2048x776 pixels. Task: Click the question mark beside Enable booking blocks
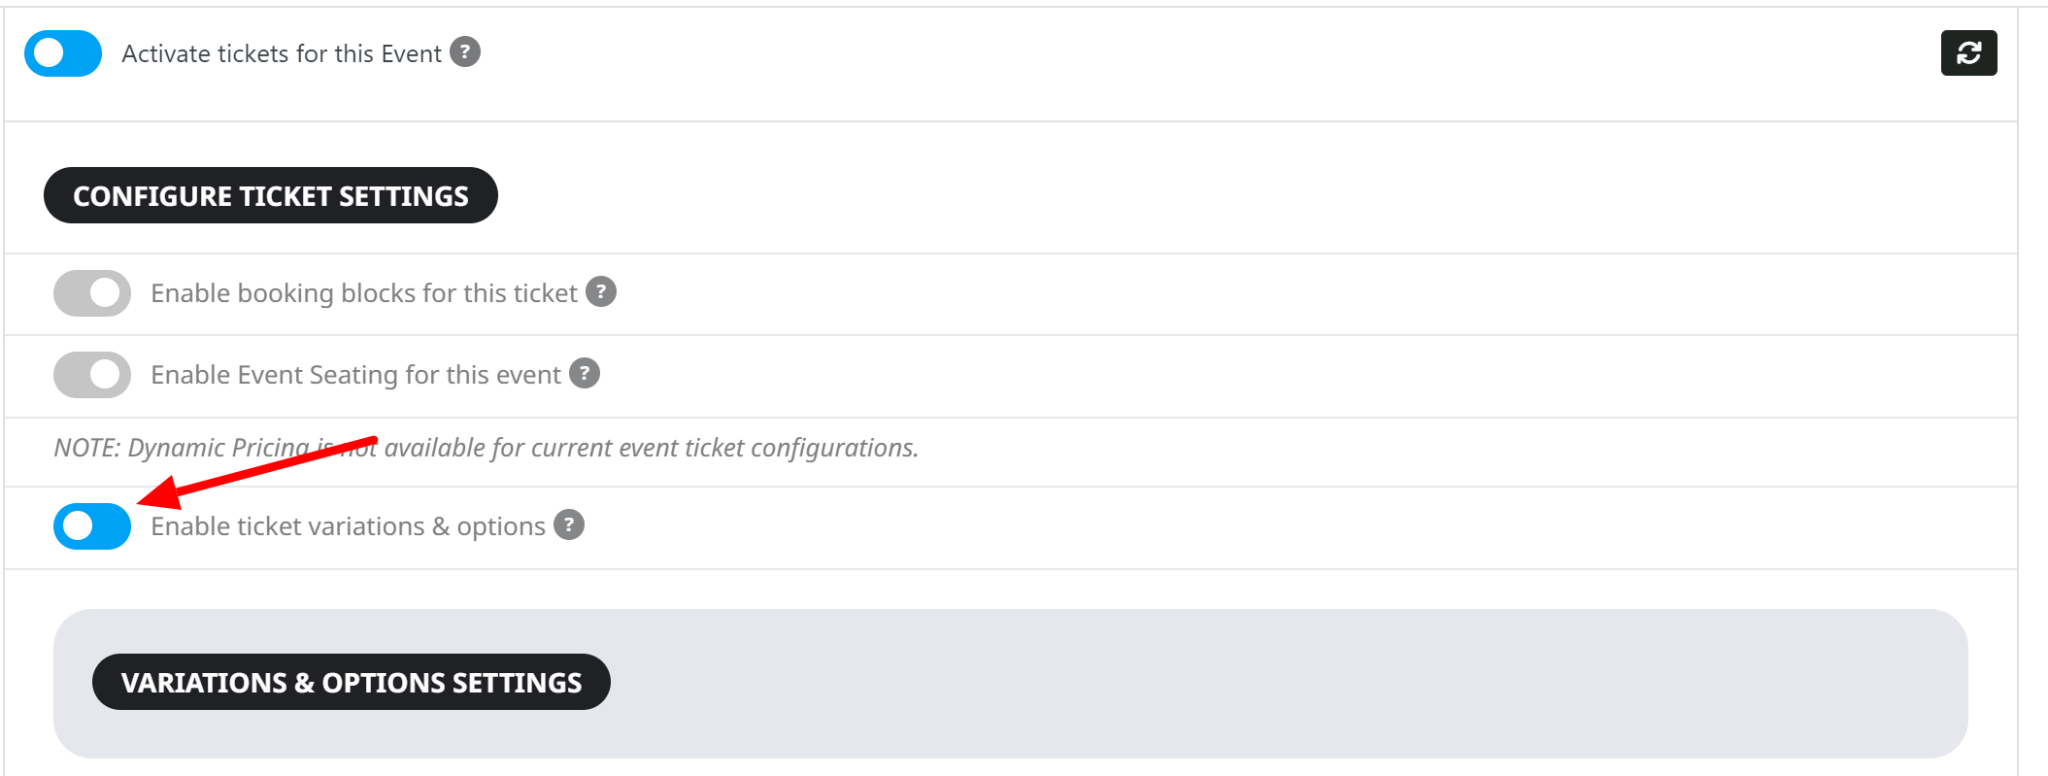coord(601,292)
